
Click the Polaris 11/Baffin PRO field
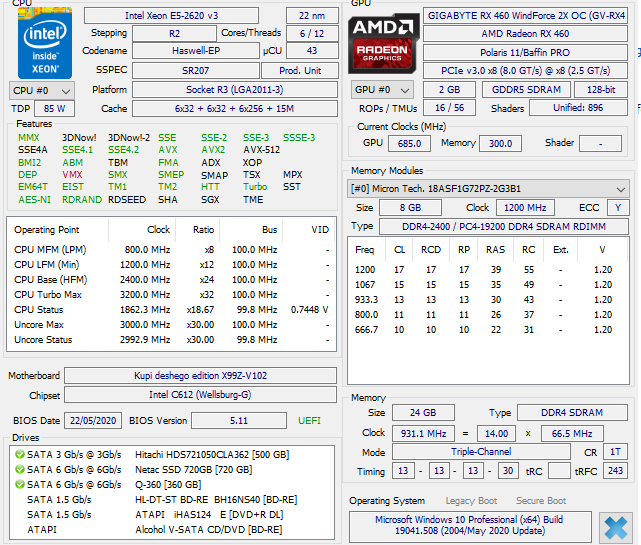click(x=525, y=53)
